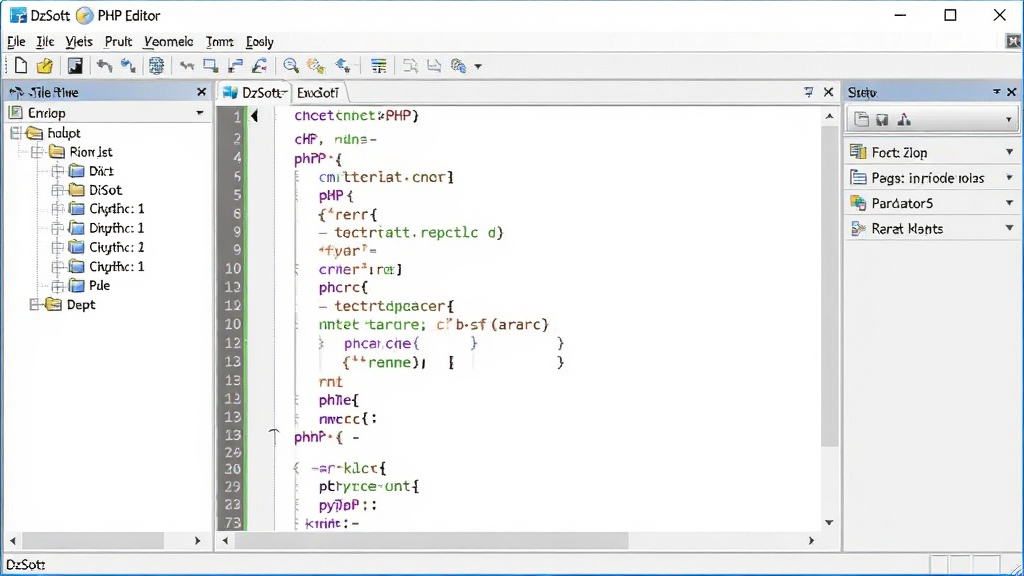
Task: Click the pin icon in editor tab bar
Action: pos(808,92)
